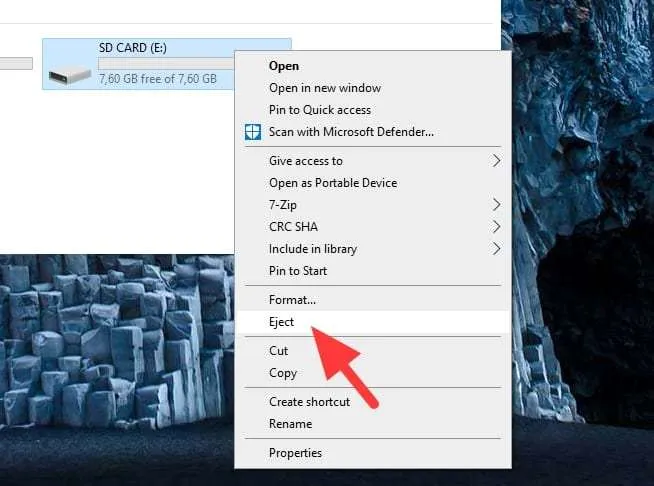Choose Open in the context menu
This screenshot has height=486, width=654.
click(x=373, y=66)
